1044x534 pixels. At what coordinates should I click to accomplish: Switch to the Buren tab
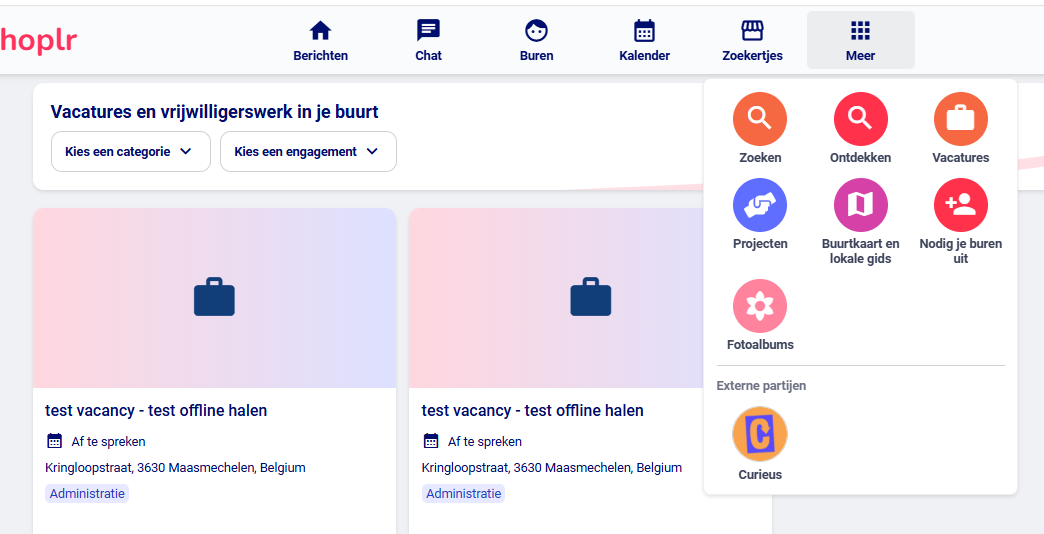(x=536, y=40)
